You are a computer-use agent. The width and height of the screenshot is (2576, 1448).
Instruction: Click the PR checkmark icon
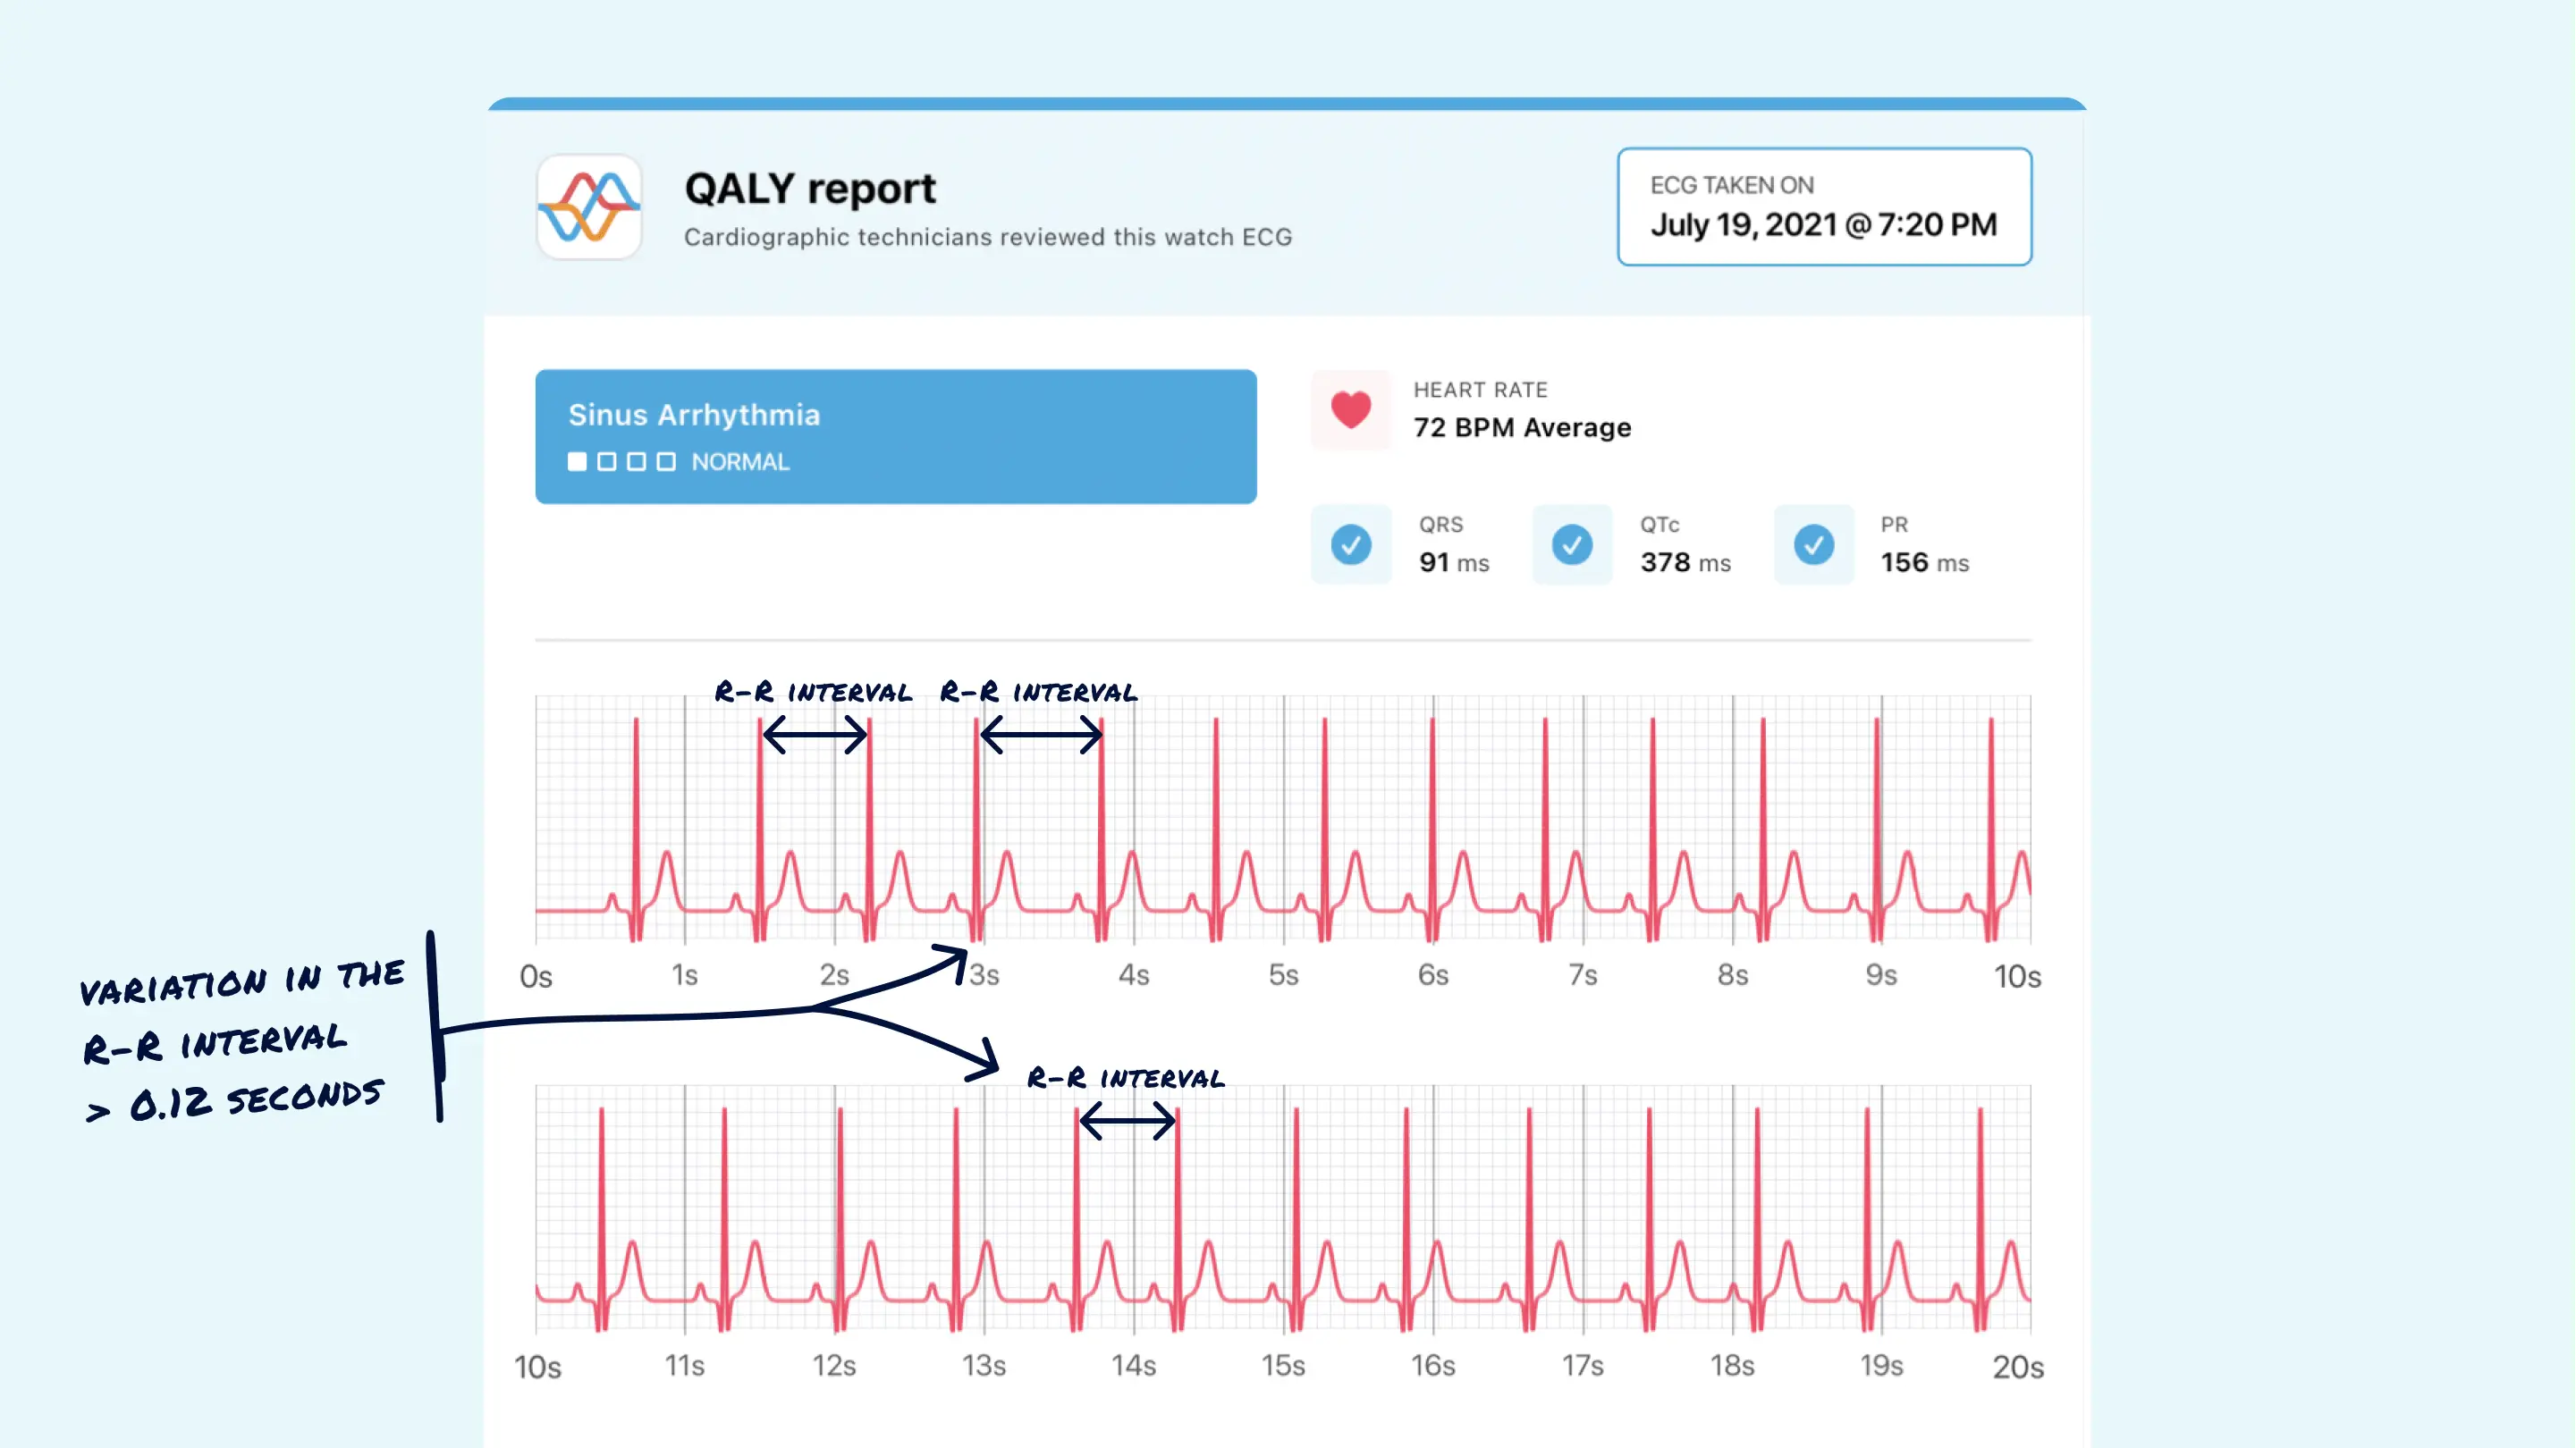(x=1814, y=545)
